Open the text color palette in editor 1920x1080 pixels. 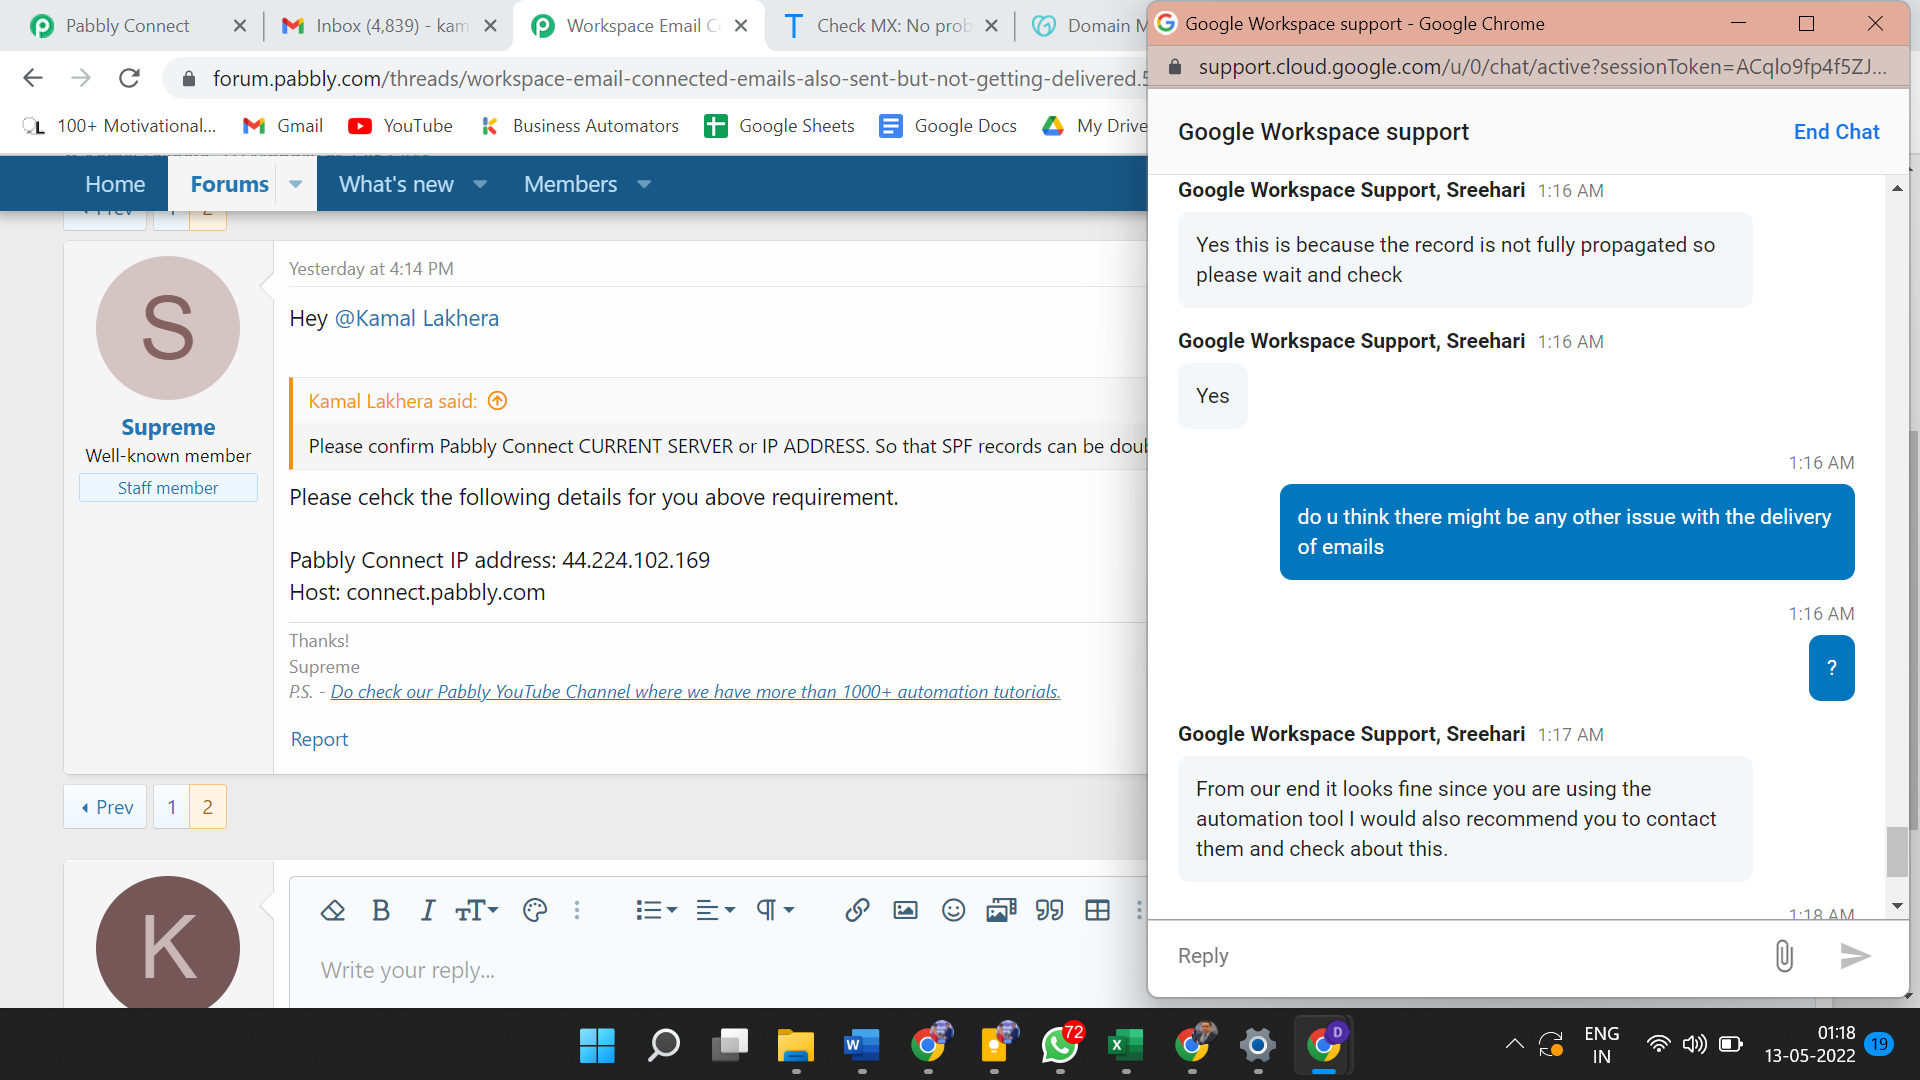pos(535,910)
